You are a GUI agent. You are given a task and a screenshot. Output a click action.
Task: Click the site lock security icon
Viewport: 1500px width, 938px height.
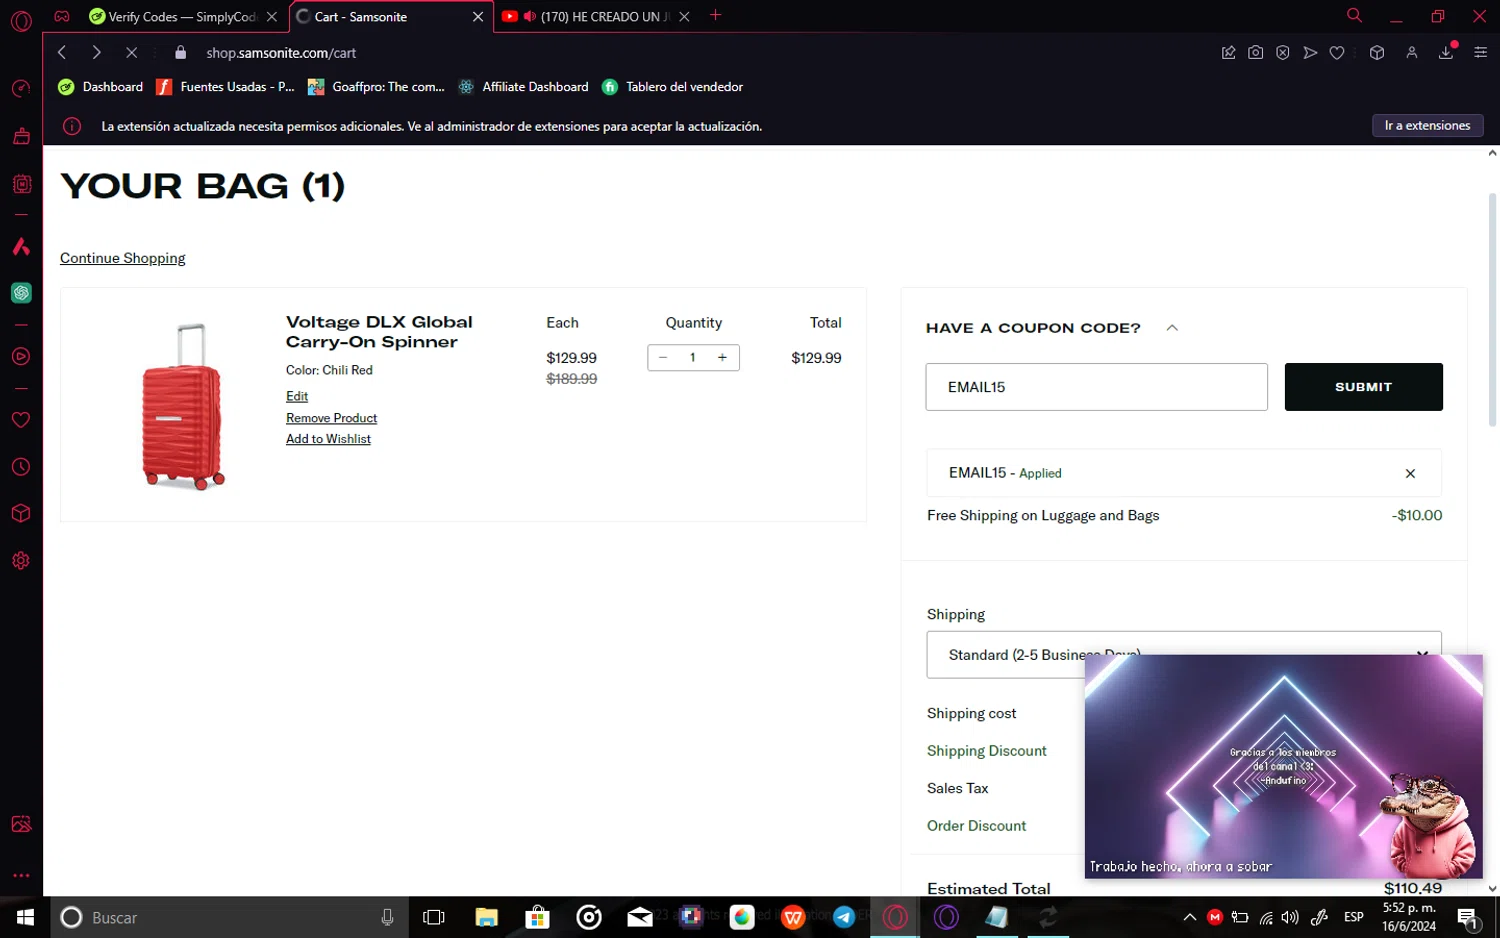(180, 52)
